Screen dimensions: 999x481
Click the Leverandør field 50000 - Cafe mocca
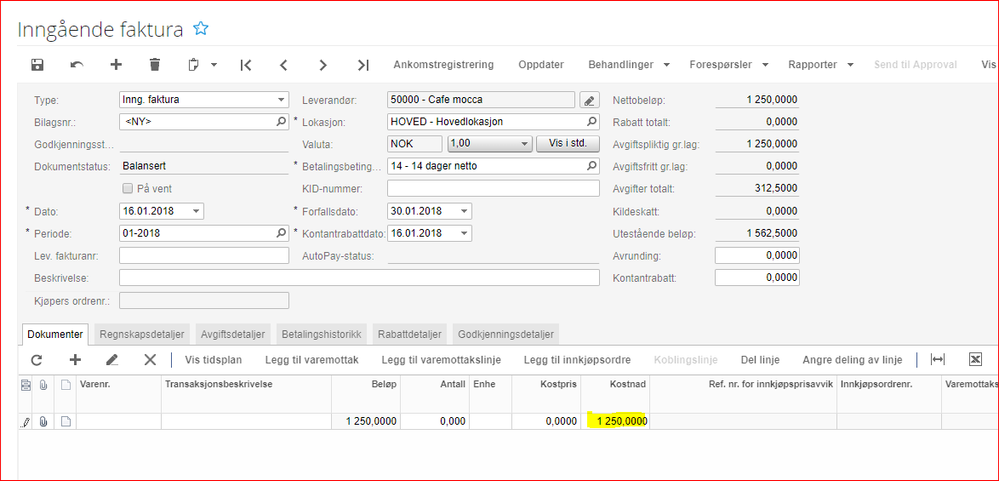[x=481, y=100]
